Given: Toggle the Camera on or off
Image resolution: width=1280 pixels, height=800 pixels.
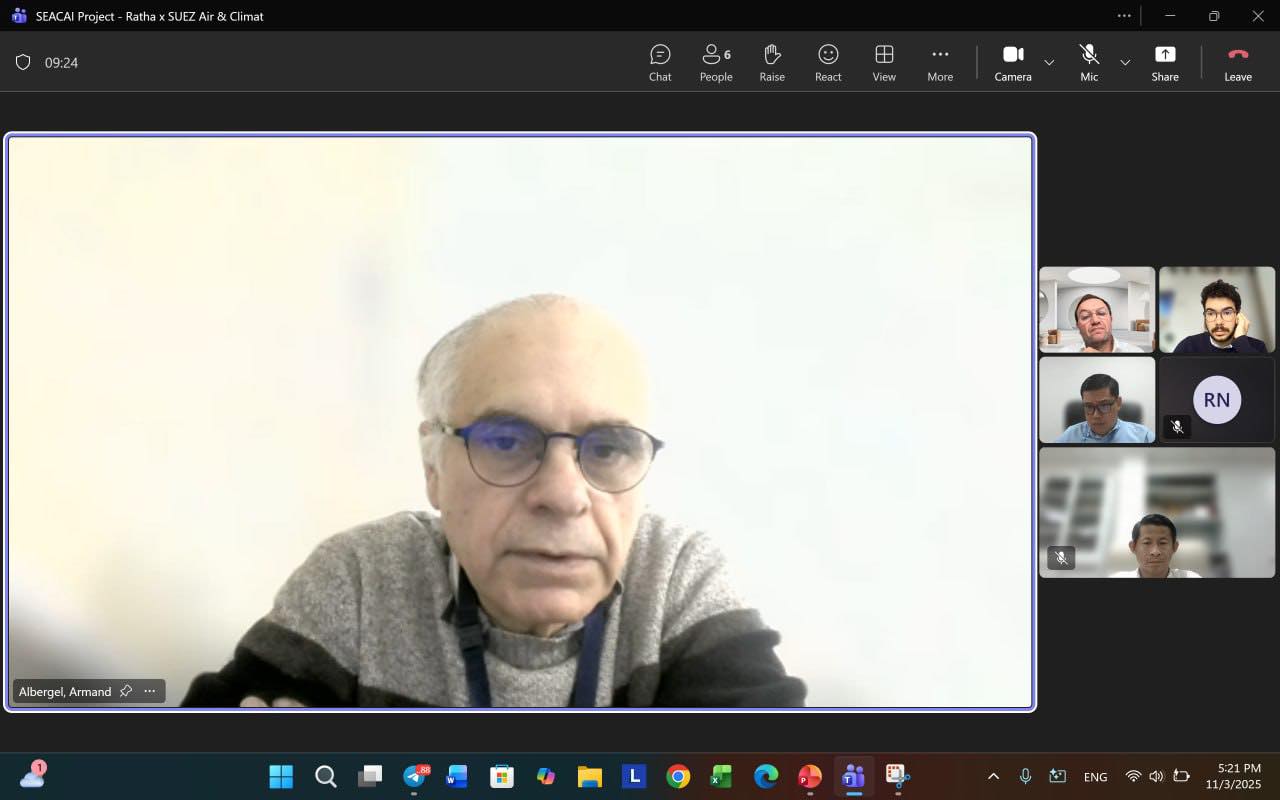Looking at the screenshot, I should tap(1013, 62).
